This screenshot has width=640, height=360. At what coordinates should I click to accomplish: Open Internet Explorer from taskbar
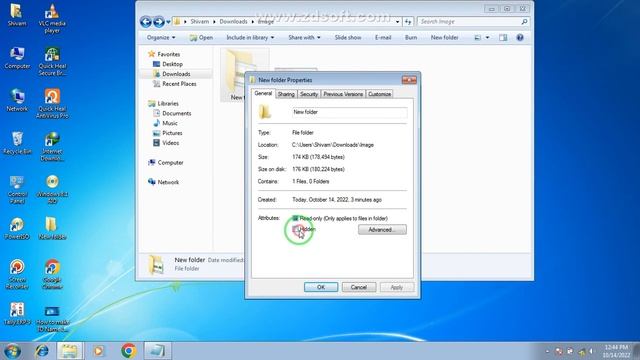(x=41, y=351)
